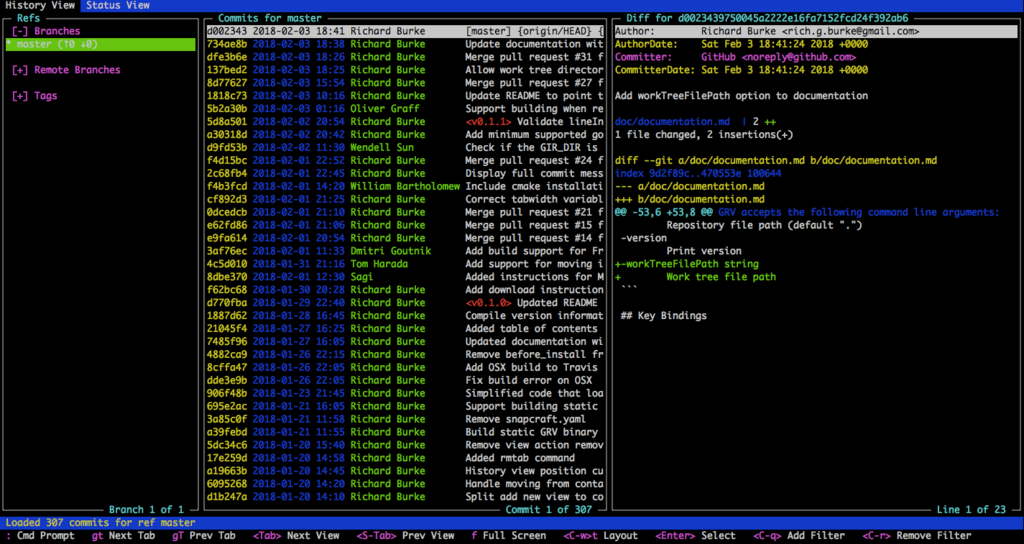This screenshot has height=544, width=1024.
Task: Select commit 5dc34c6 Remove view action
Action: click(406, 445)
